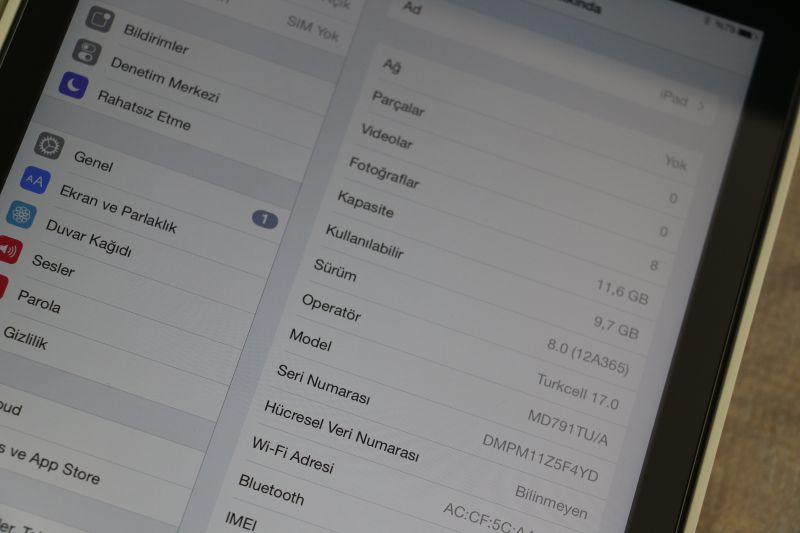Tap the Kapasite row label
The height and width of the screenshot is (533, 800).
(365, 204)
